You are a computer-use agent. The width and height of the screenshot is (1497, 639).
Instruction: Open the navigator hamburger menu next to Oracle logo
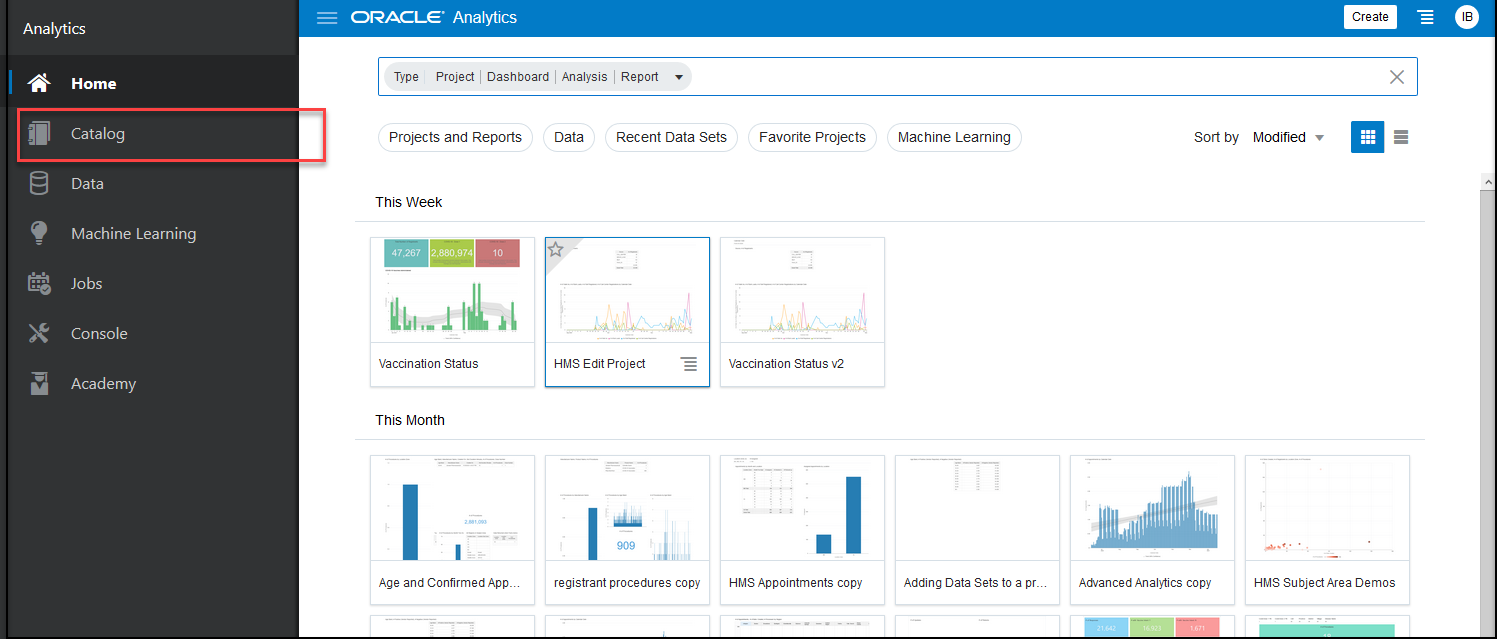pos(326,17)
